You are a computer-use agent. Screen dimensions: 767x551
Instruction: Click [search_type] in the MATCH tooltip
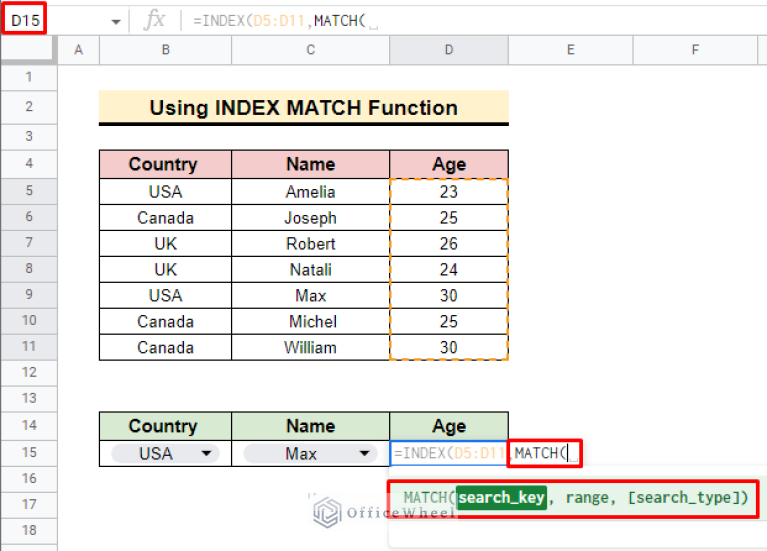click(x=683, y=498)
